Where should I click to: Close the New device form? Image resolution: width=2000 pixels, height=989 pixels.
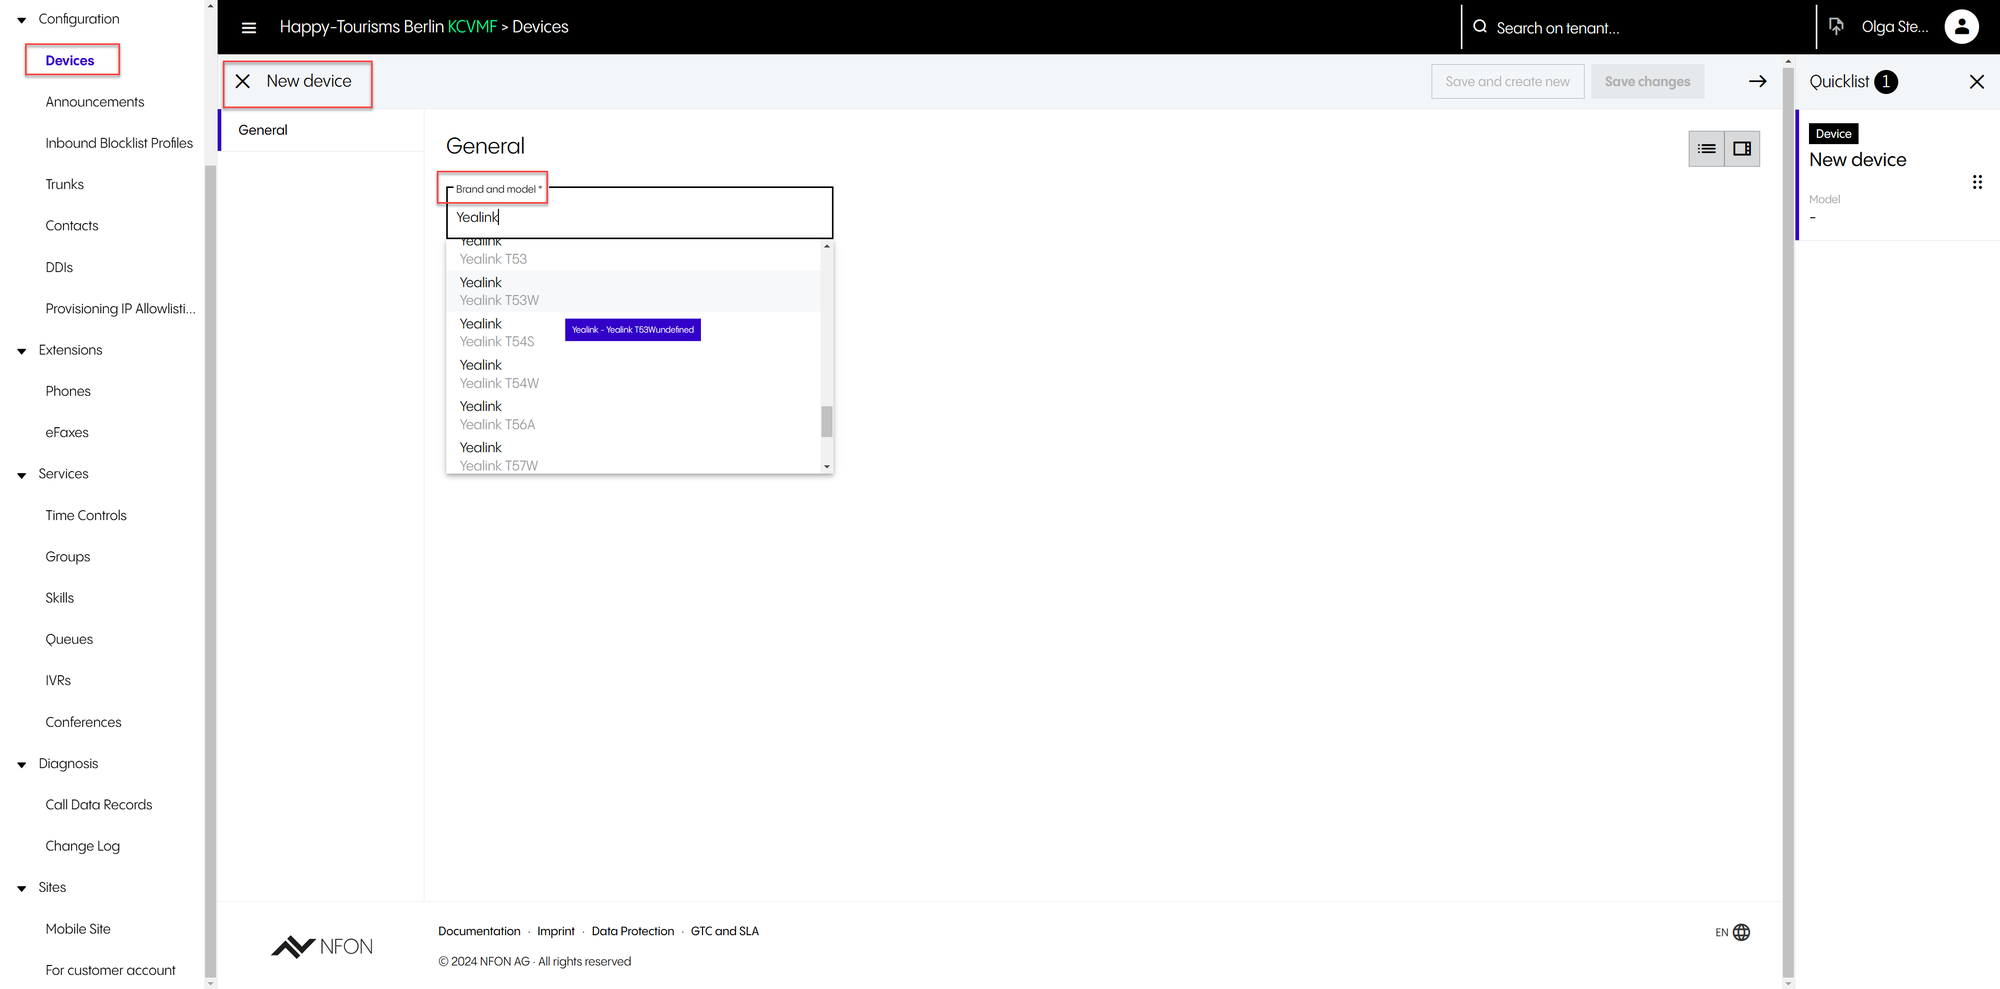[243, 82]
